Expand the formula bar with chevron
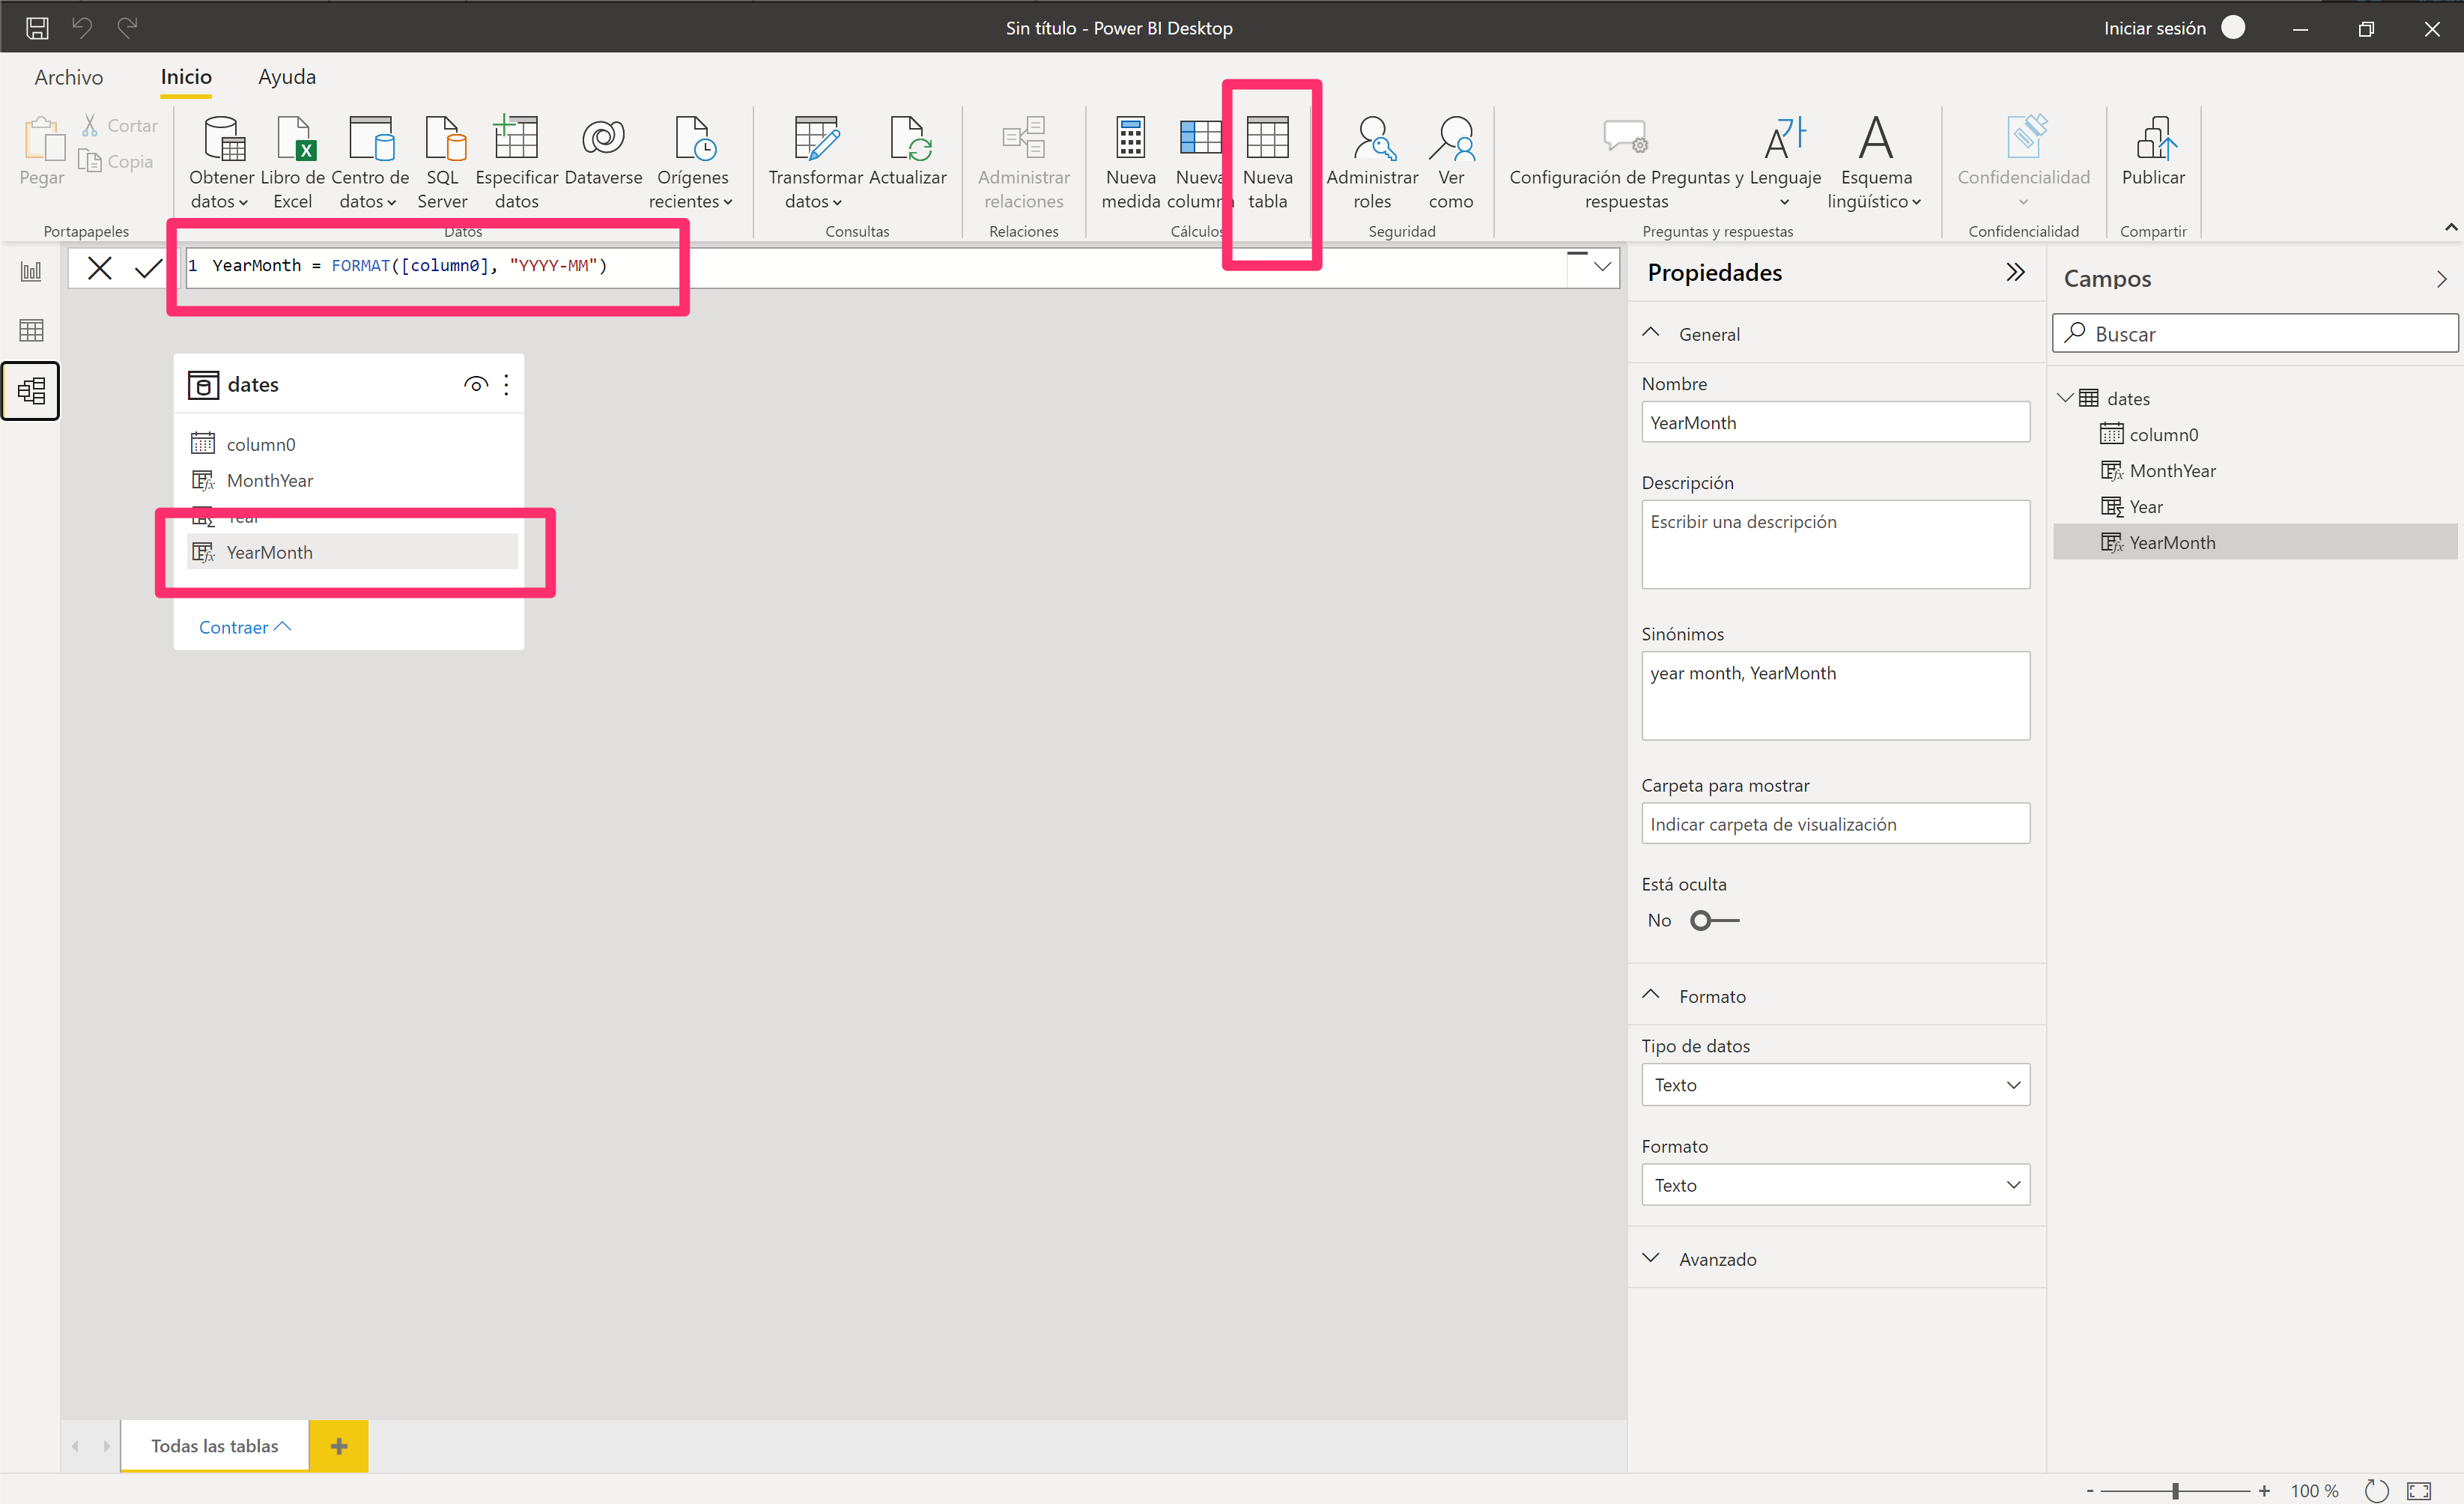This screenshot has width=2464, height=1504. pyautogui.click(x=1602, y=266)
